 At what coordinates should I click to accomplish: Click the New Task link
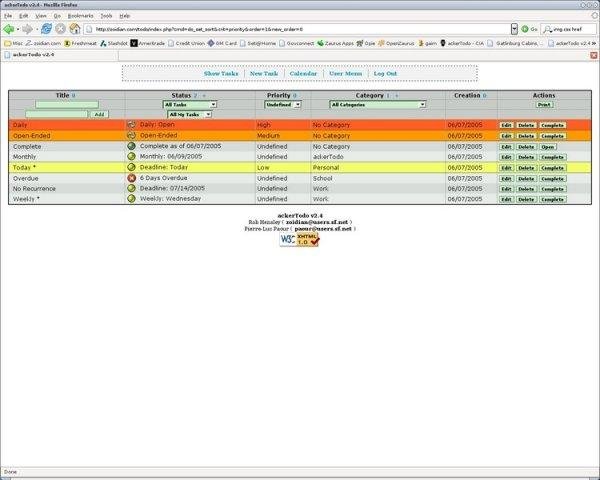coord(264,74)
